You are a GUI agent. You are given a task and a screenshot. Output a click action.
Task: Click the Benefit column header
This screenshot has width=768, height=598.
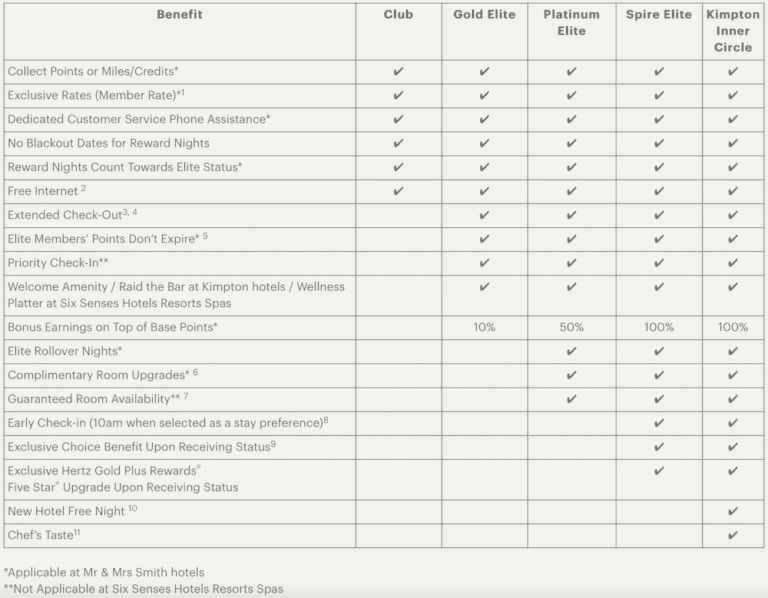[x=179, y=15]
